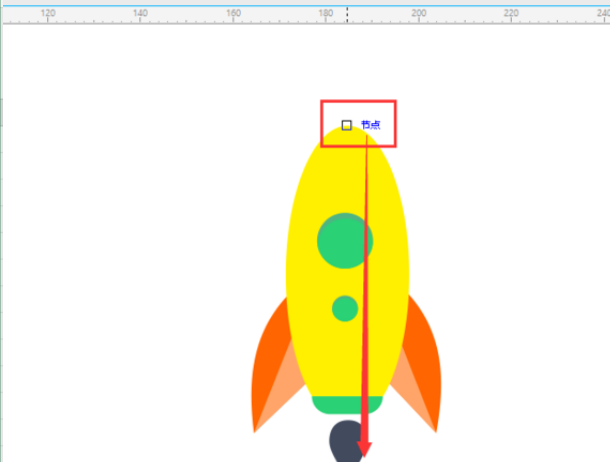Viewport: 610px width, 462px height.
Task: Select the green band at rocket base
Action: coord(347,405)
